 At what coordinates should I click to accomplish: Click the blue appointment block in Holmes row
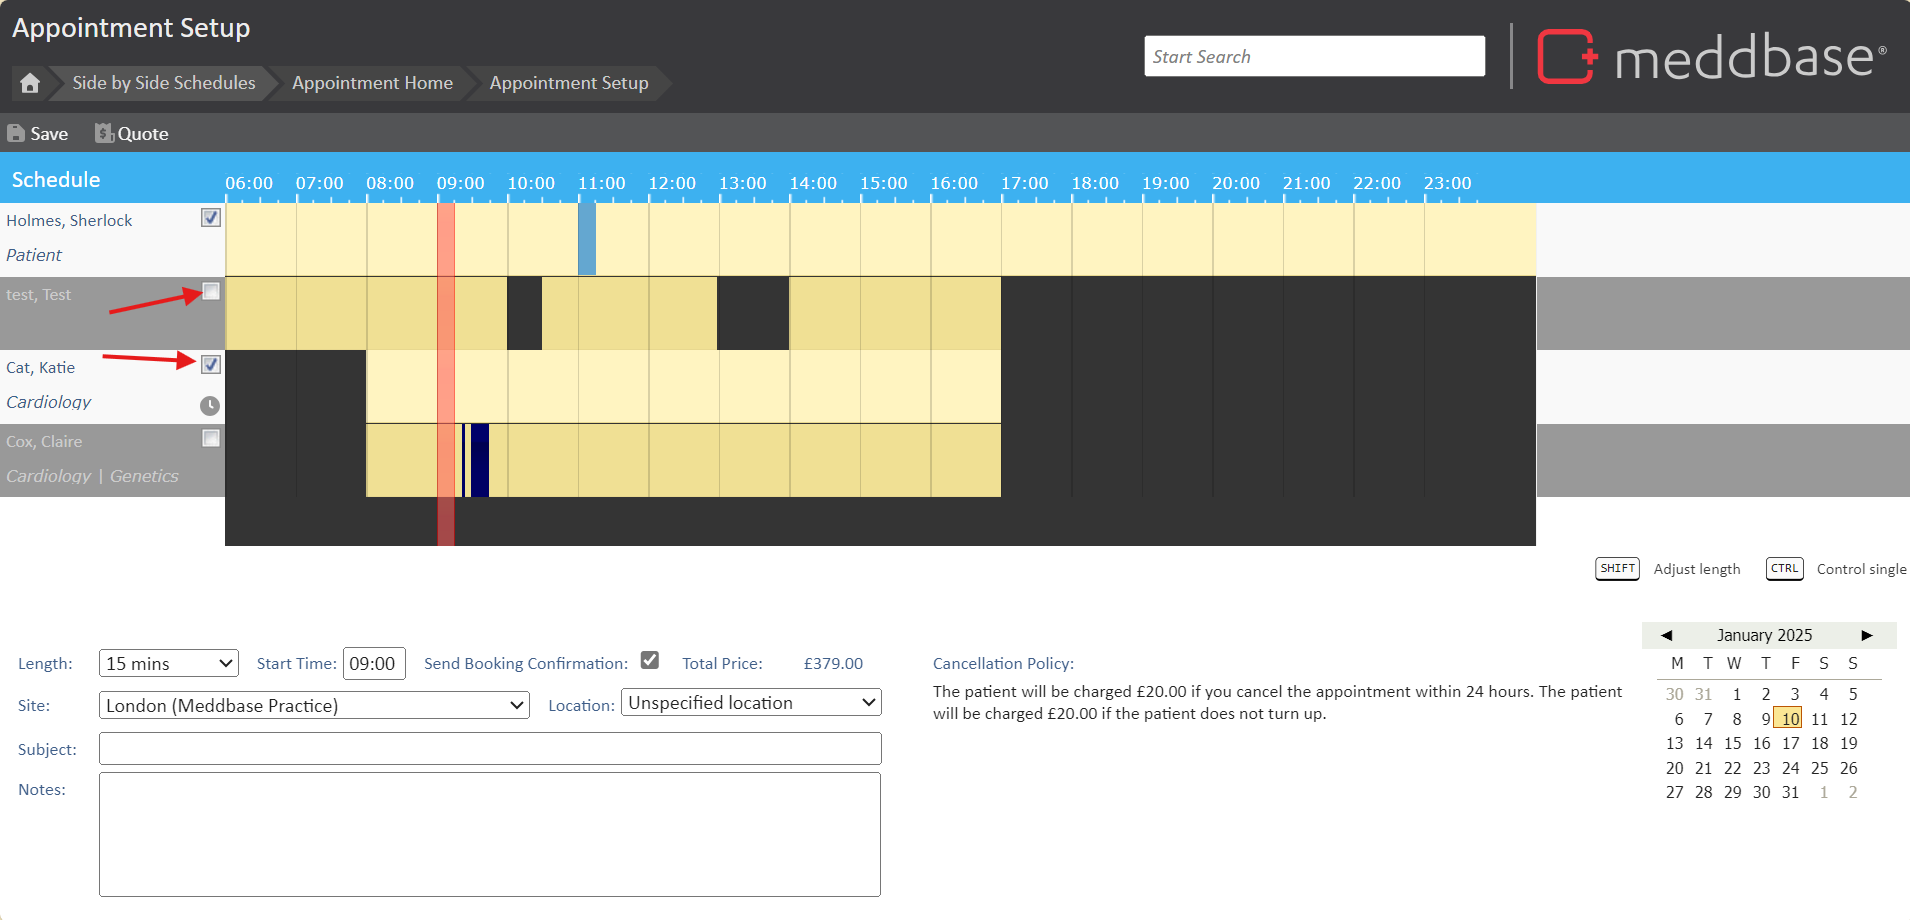point(587,239)
